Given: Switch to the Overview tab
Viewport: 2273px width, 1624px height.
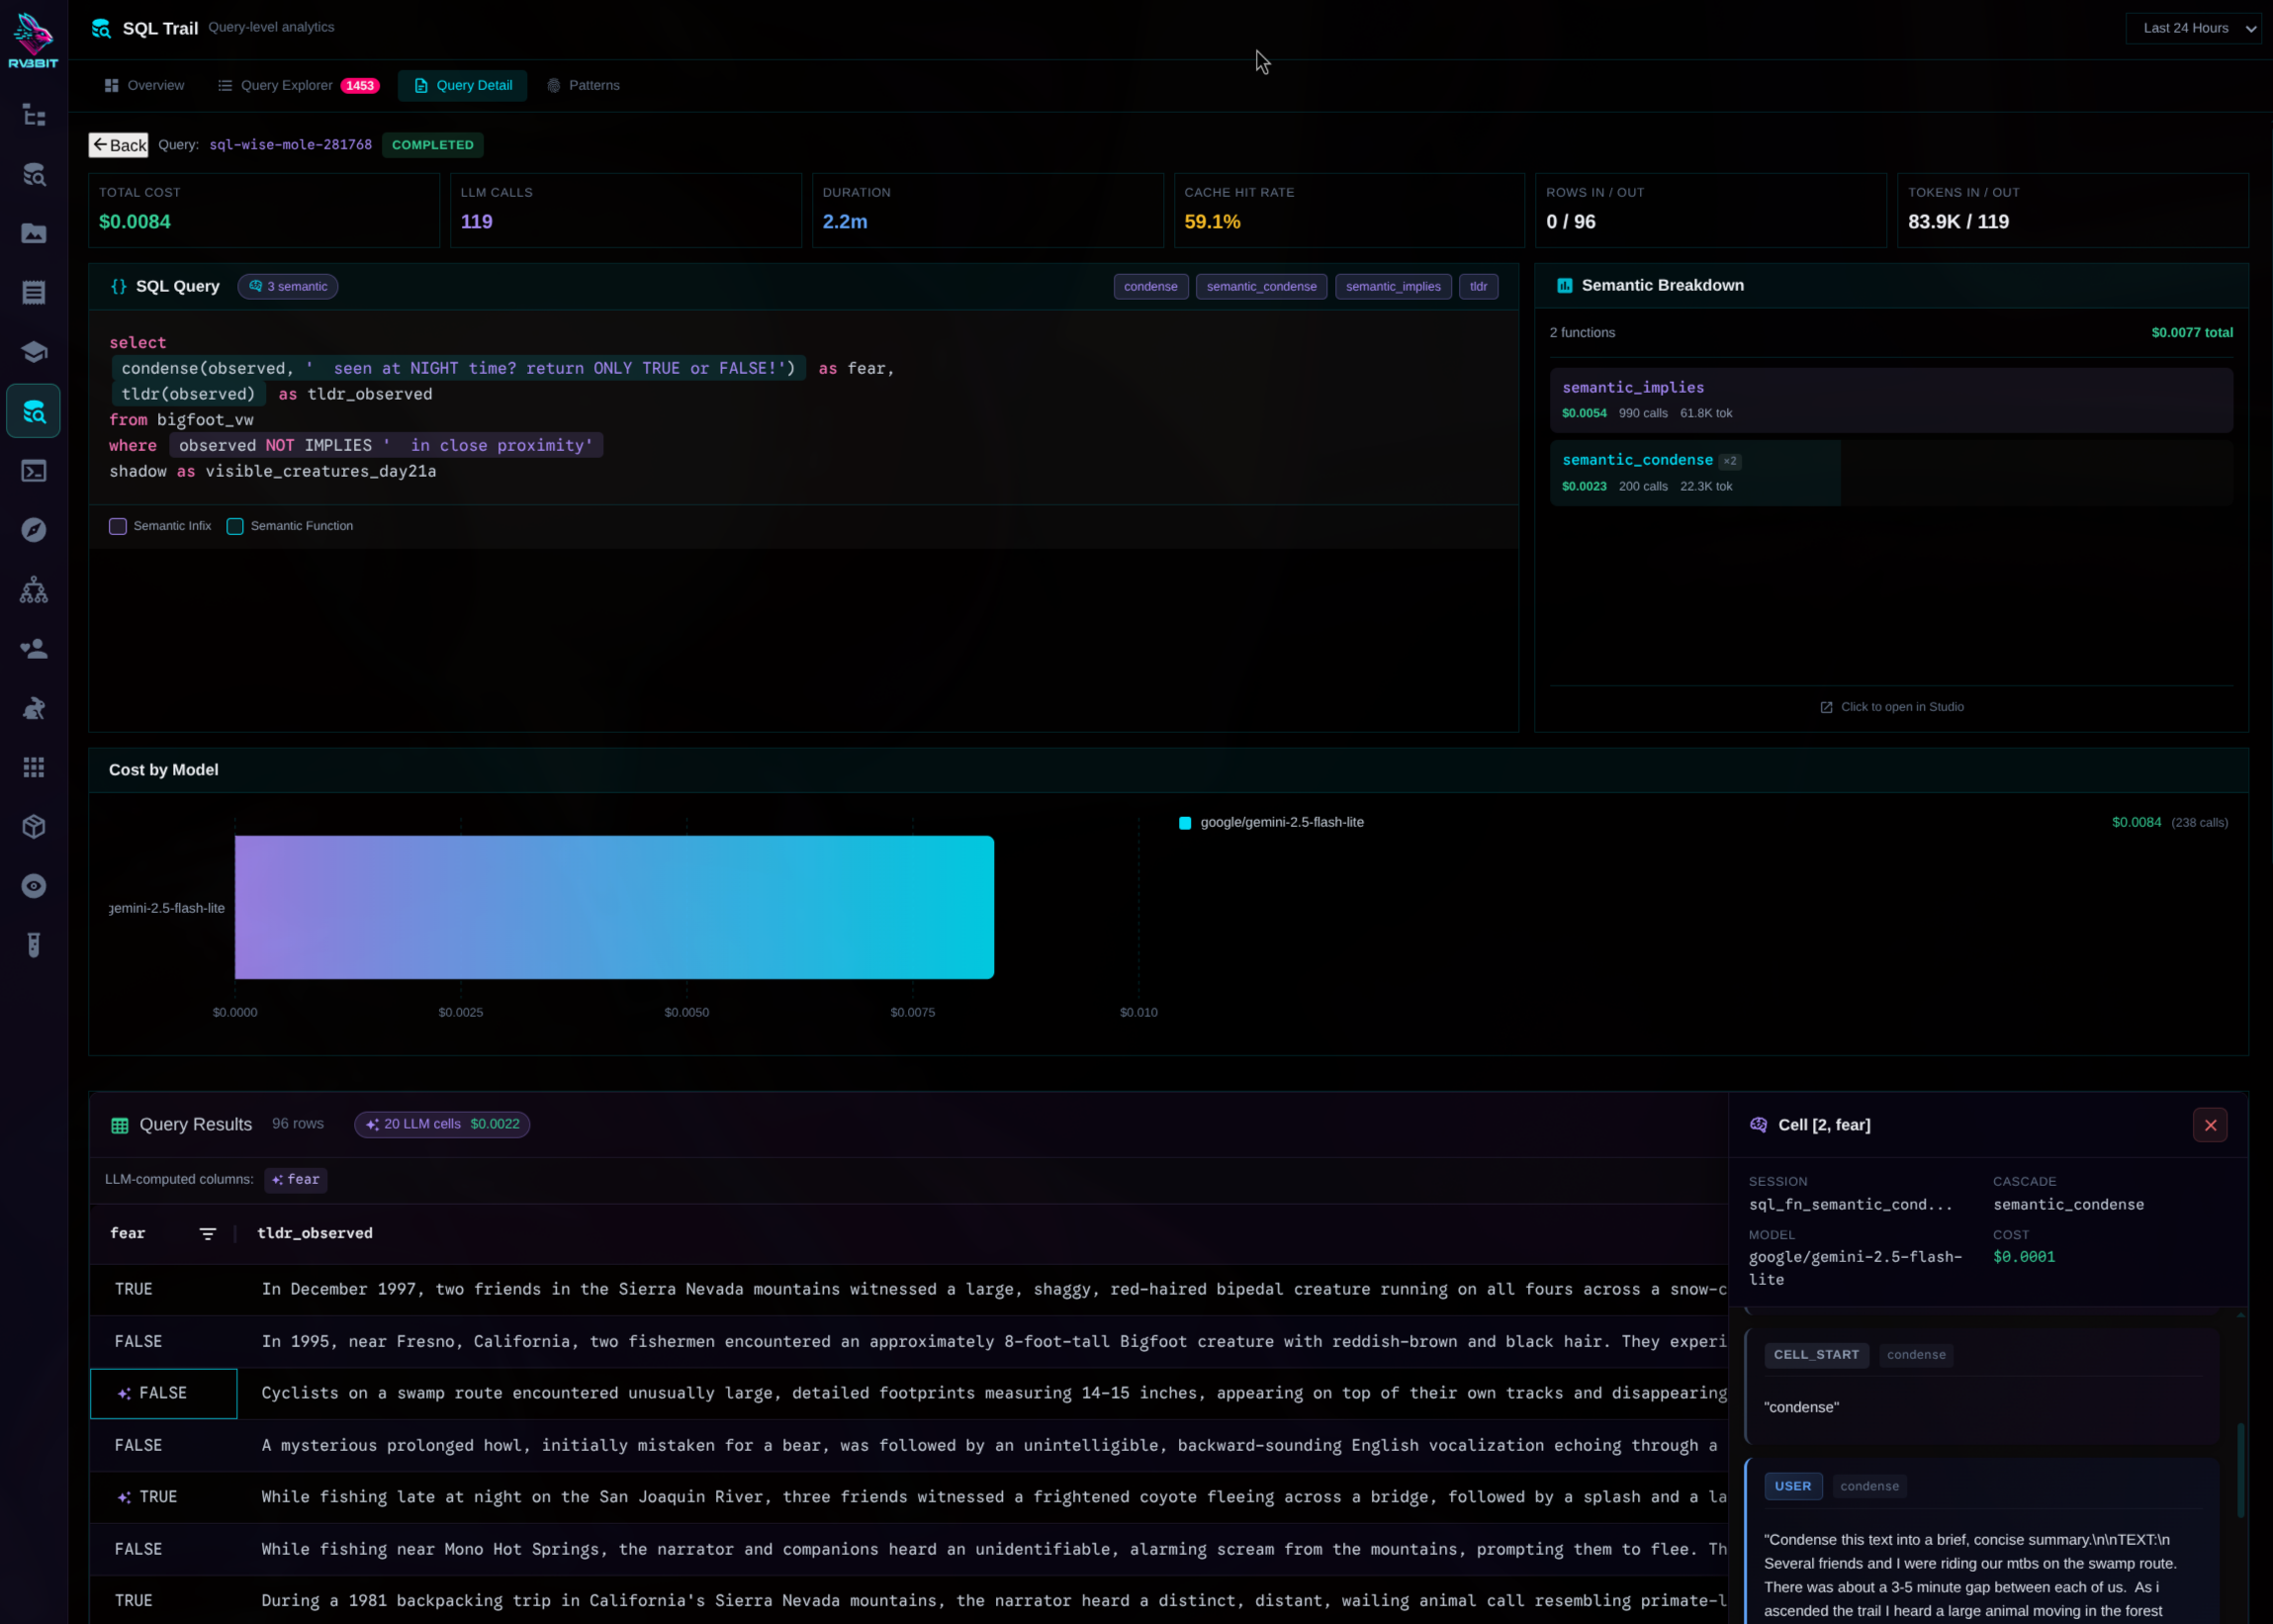Looking at the screenshot, I should pos(144,85).
